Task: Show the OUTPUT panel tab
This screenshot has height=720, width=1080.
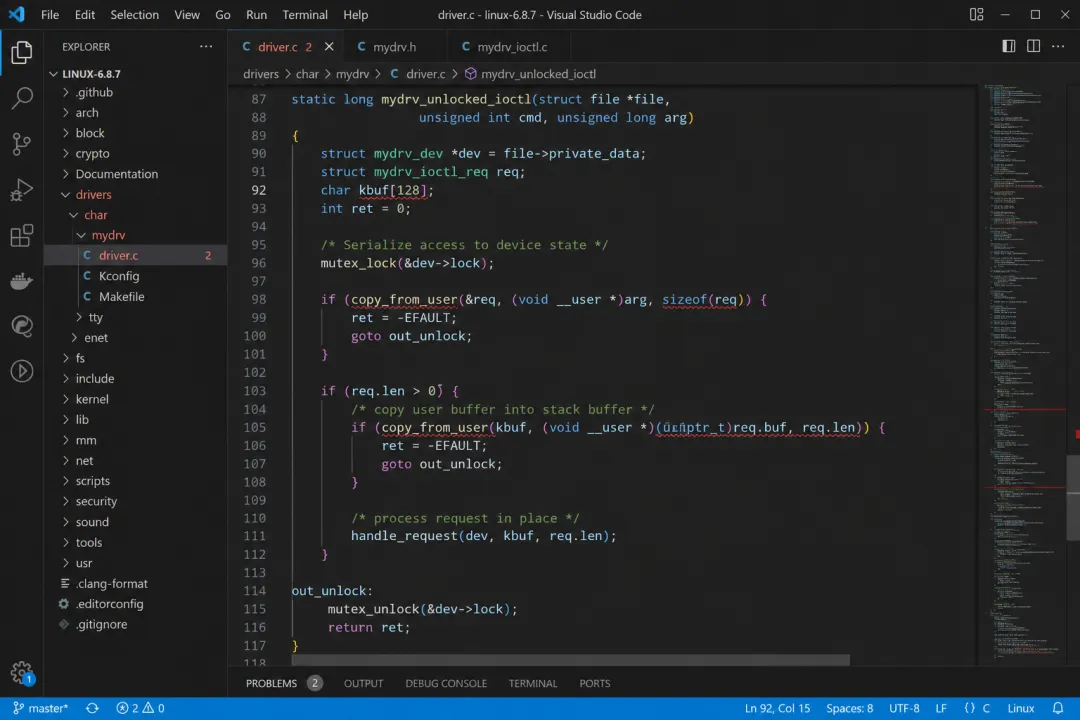Action: (363, 683)
